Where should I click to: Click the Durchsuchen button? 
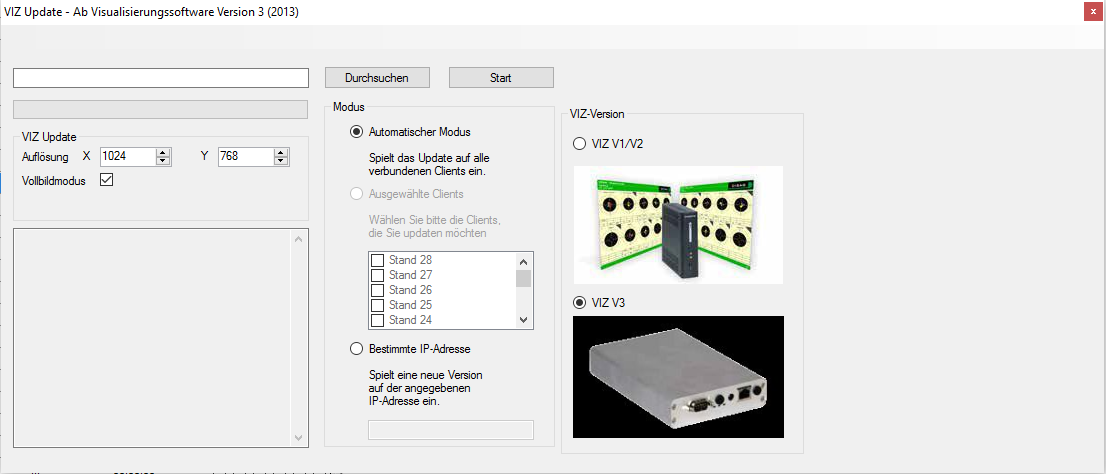point(379,77)
